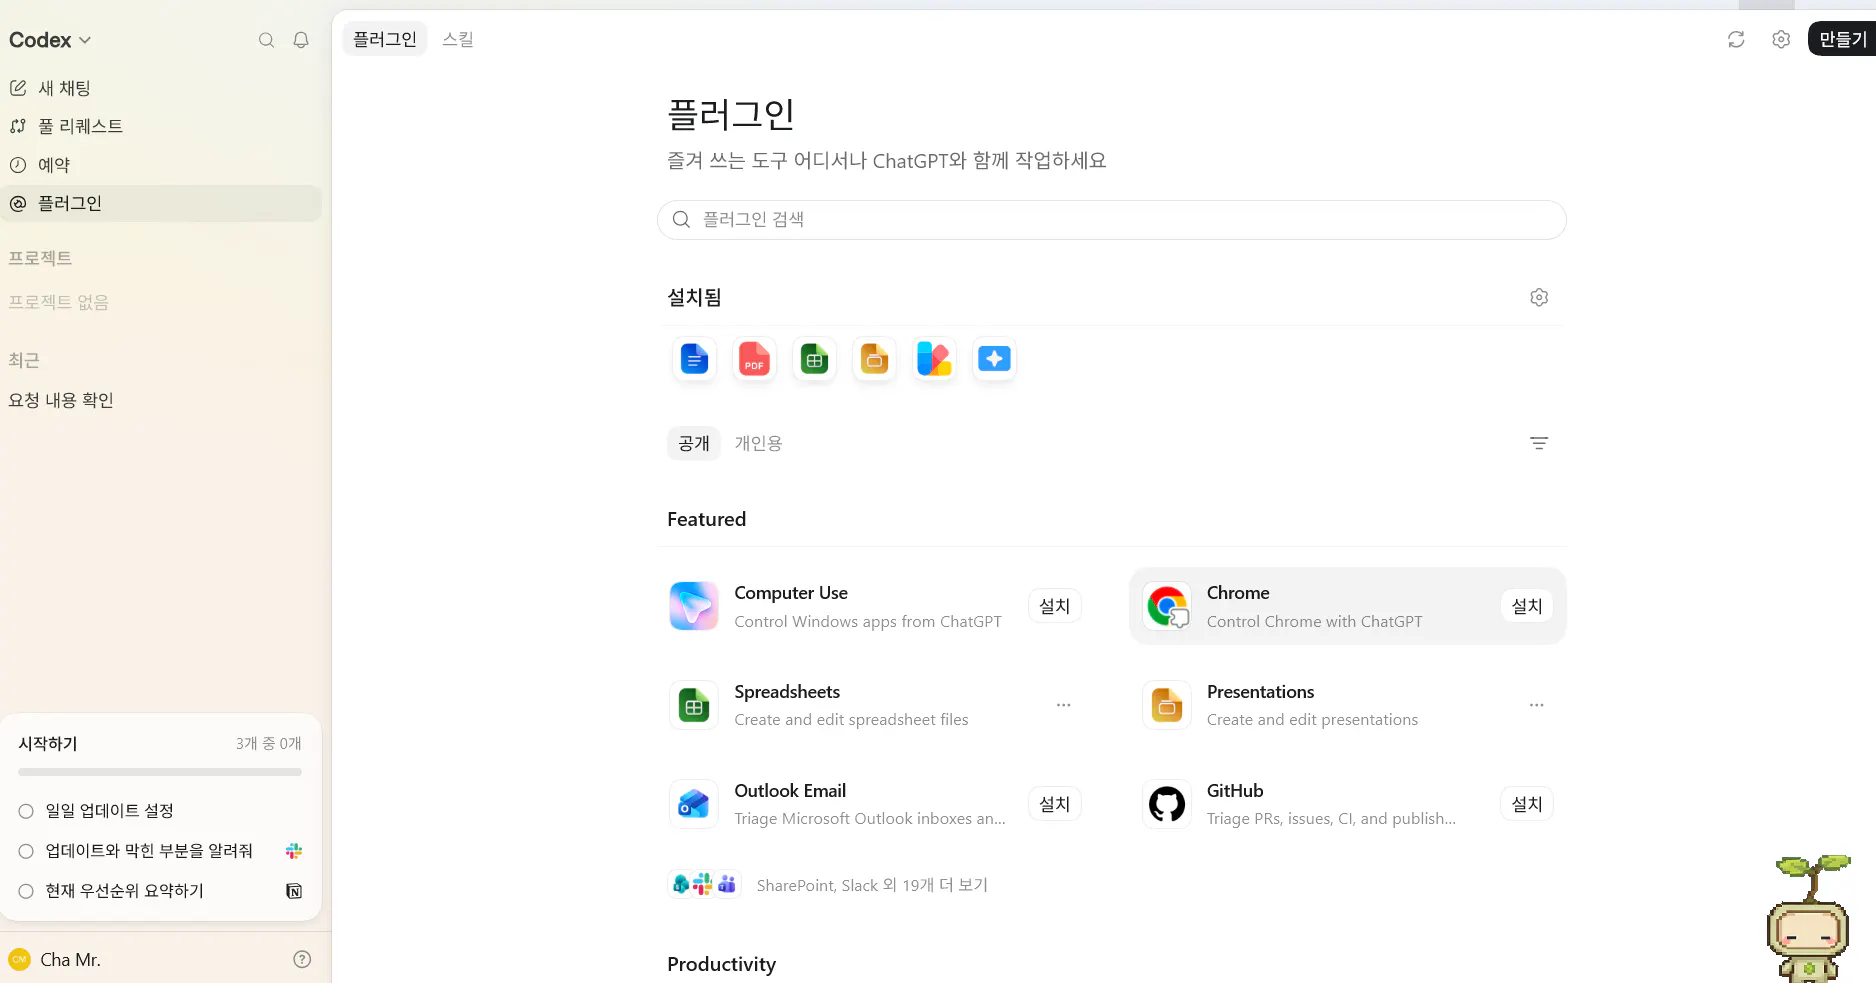This screenshot has width=1876, height=983.
Task: Open installed plugins settings gear (설치됨)
Action: pos(1539,297)
